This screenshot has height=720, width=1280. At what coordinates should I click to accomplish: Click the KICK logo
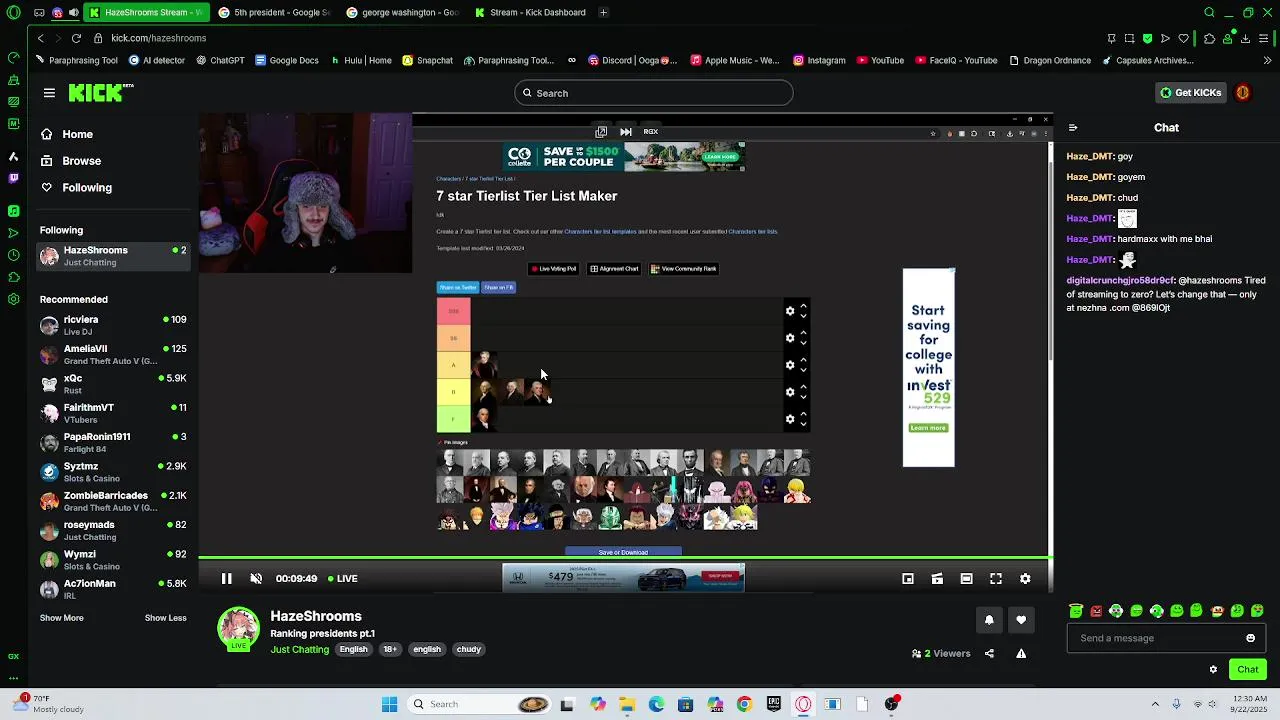tap(101, 92)
